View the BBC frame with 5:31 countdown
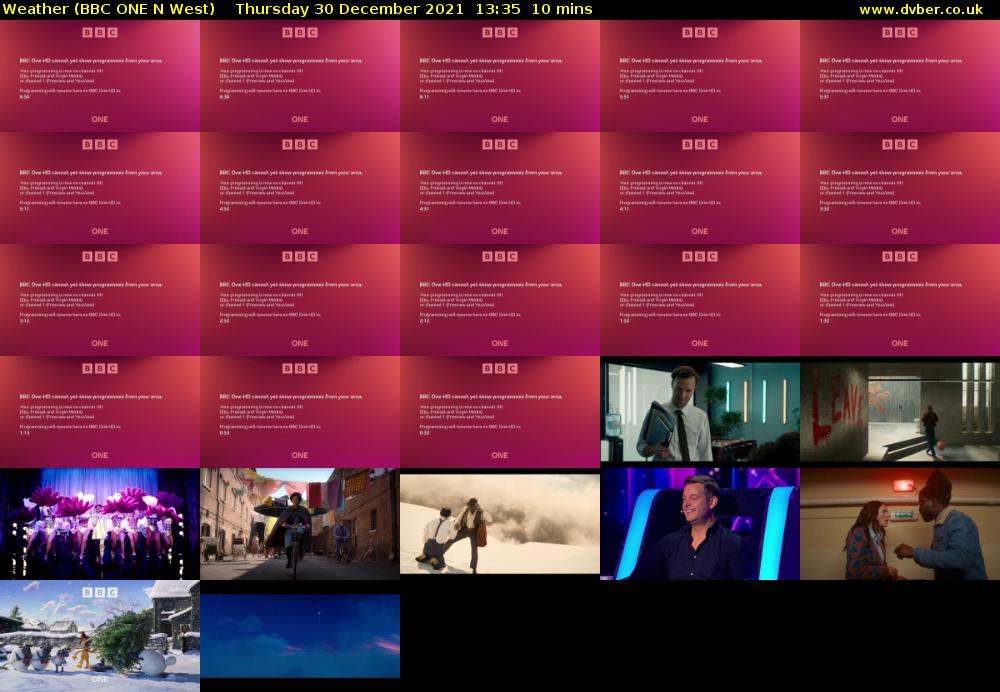Screen dimensions: 1000x692 click(x=900, y=76)
